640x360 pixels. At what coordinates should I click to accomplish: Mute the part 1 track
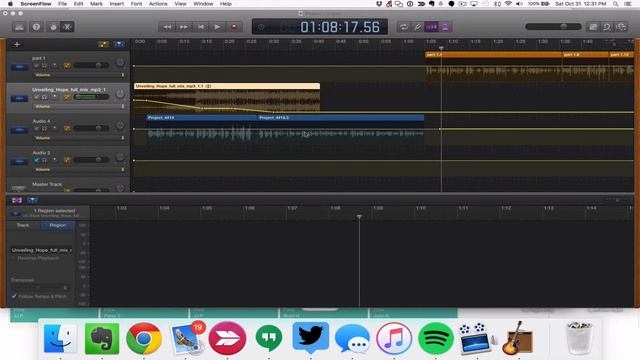tap(36, 65)
